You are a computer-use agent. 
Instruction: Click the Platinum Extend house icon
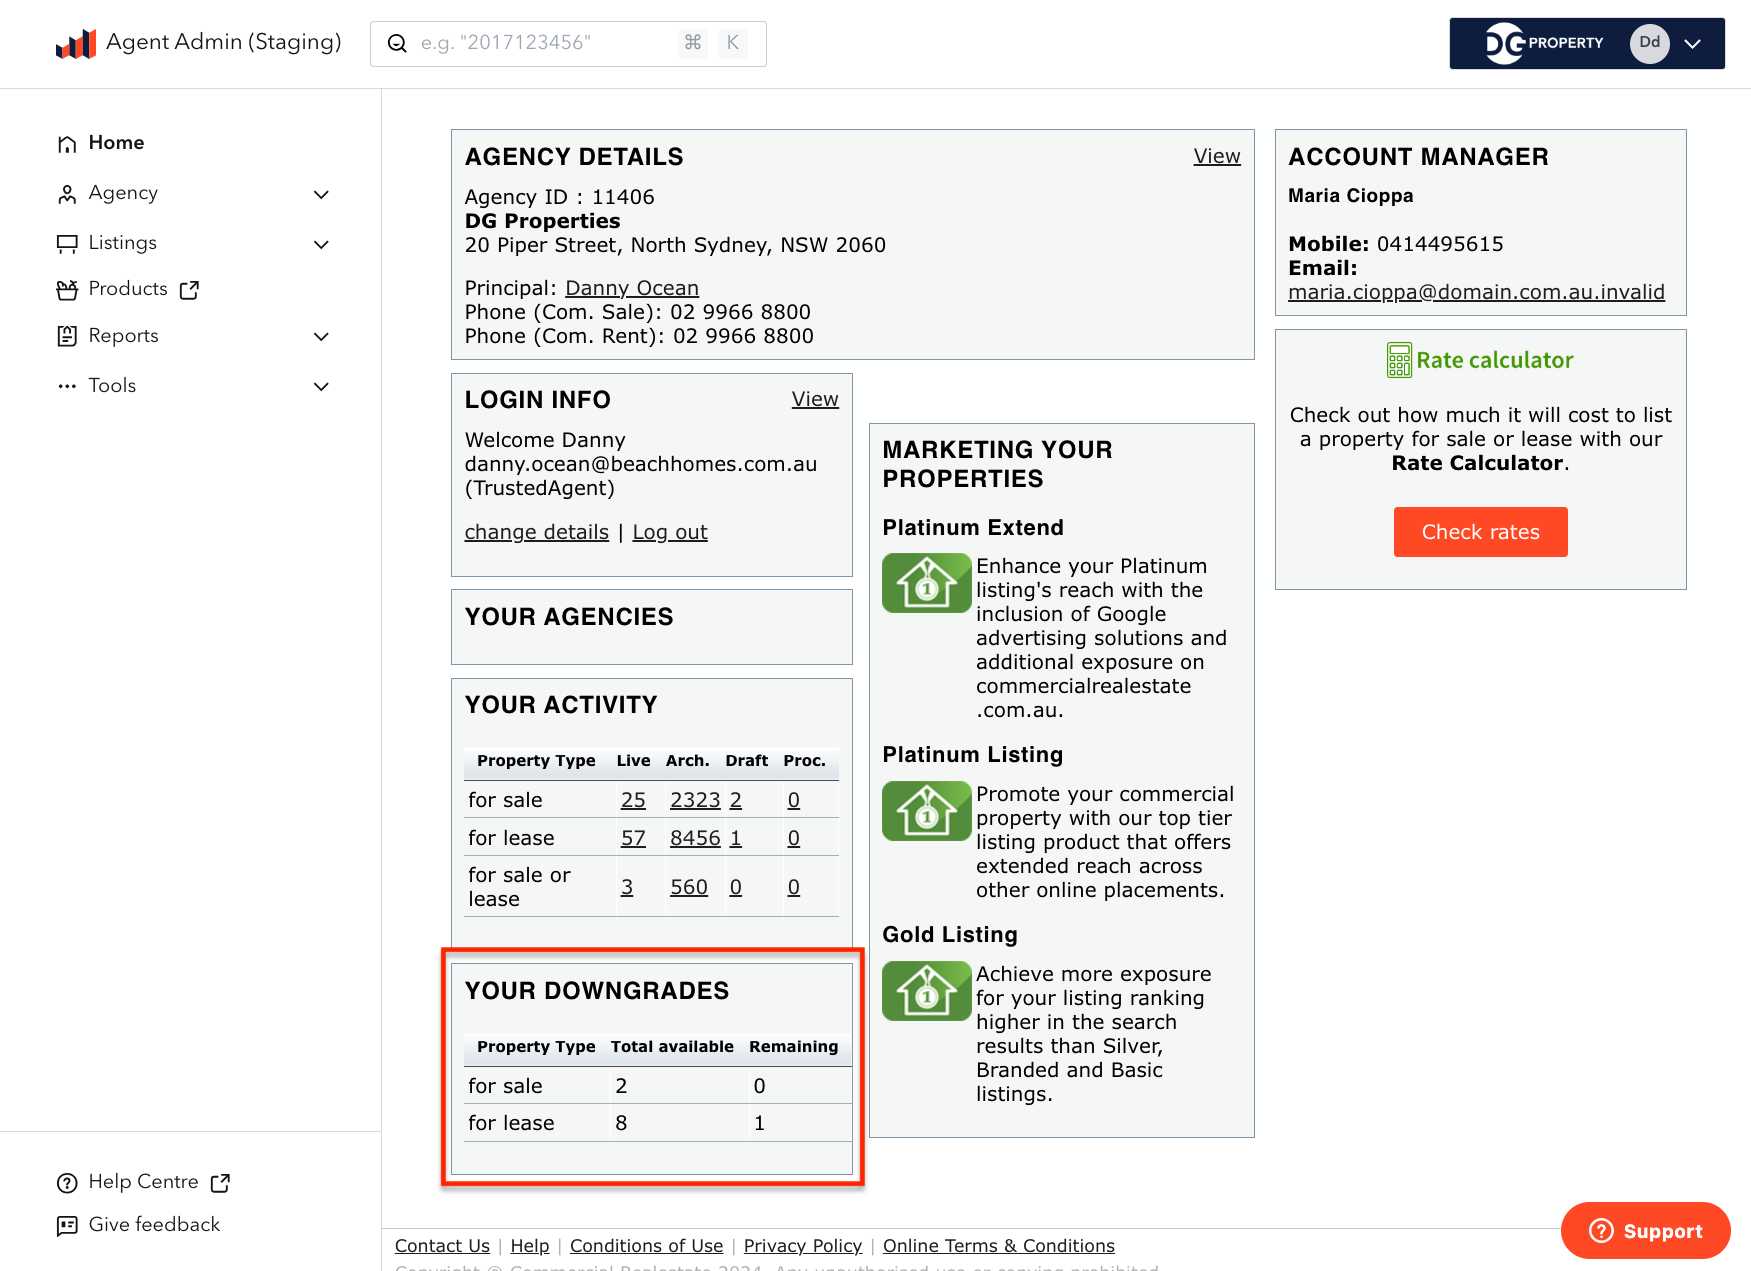click(x=926, y=583)
